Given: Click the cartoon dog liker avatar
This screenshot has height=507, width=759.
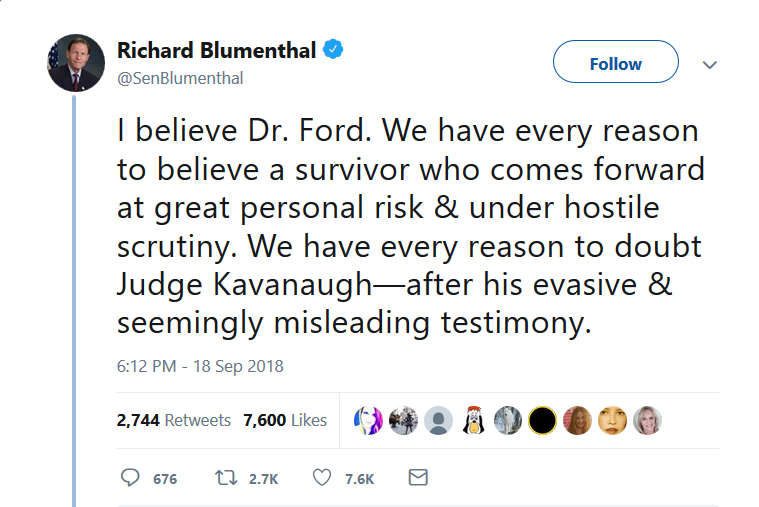Looking at the screenshot, I should point(473,421).
